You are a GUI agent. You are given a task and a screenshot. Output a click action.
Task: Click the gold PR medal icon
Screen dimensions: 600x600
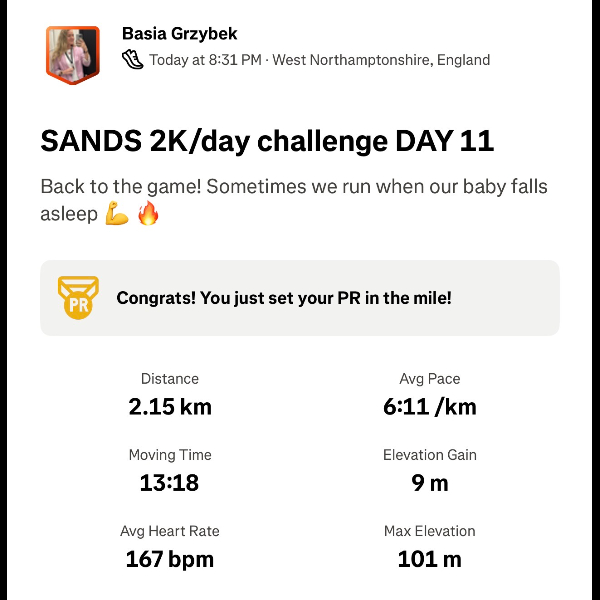[x=78, y=297]
